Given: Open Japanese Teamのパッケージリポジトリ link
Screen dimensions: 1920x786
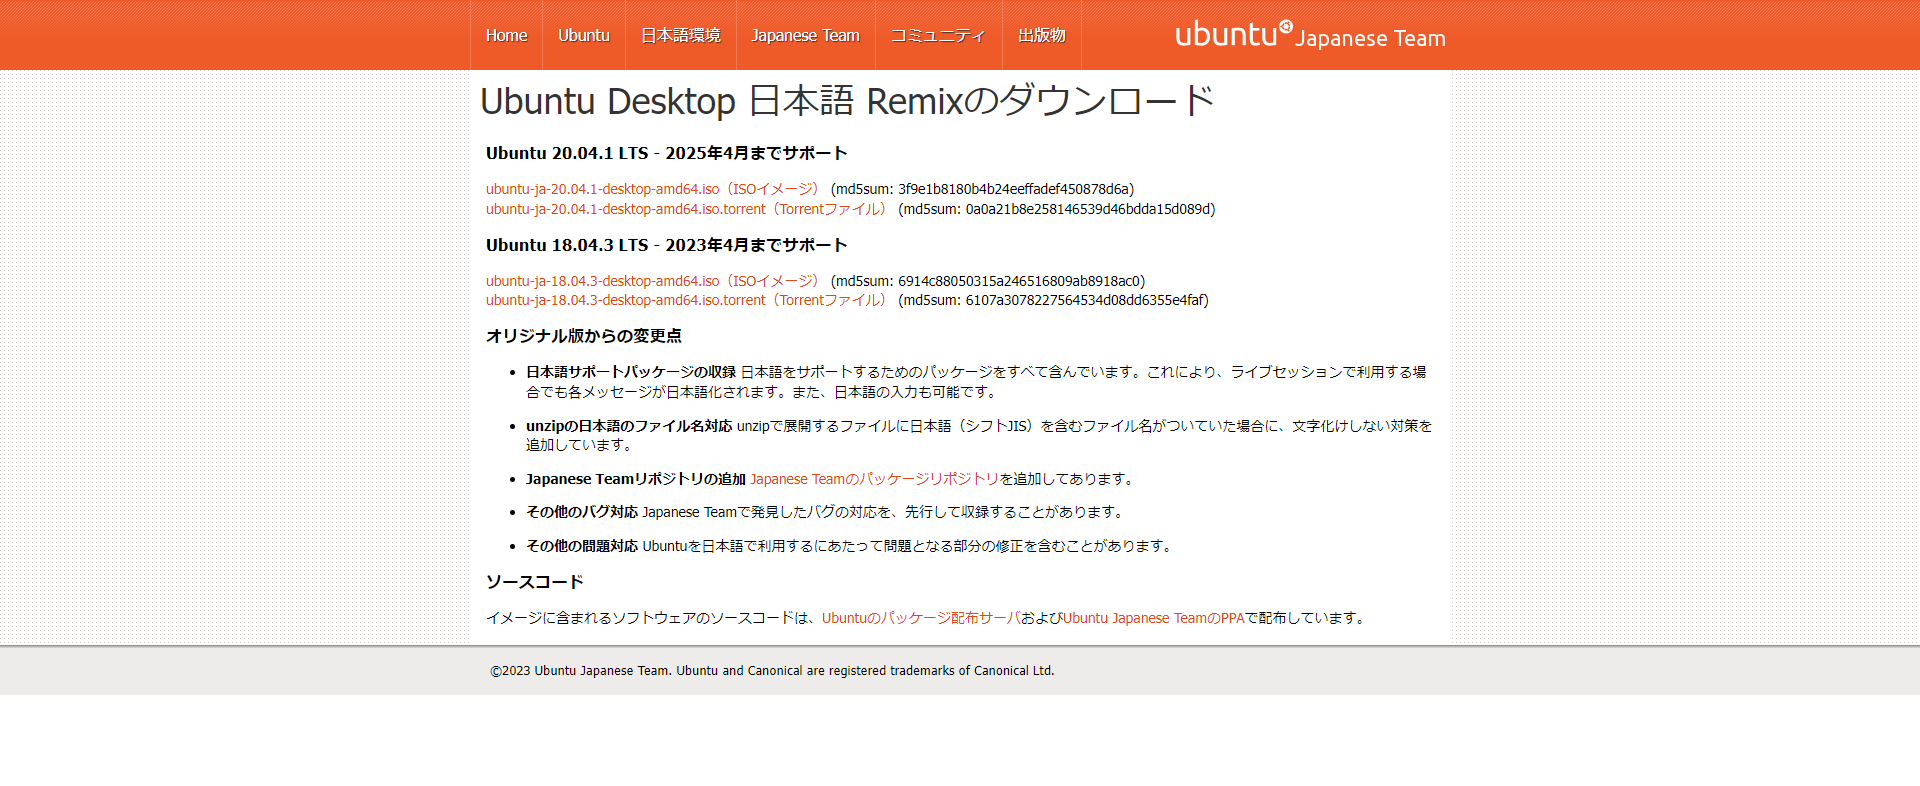Looking at the screenshot, I should tap(875, 479).
